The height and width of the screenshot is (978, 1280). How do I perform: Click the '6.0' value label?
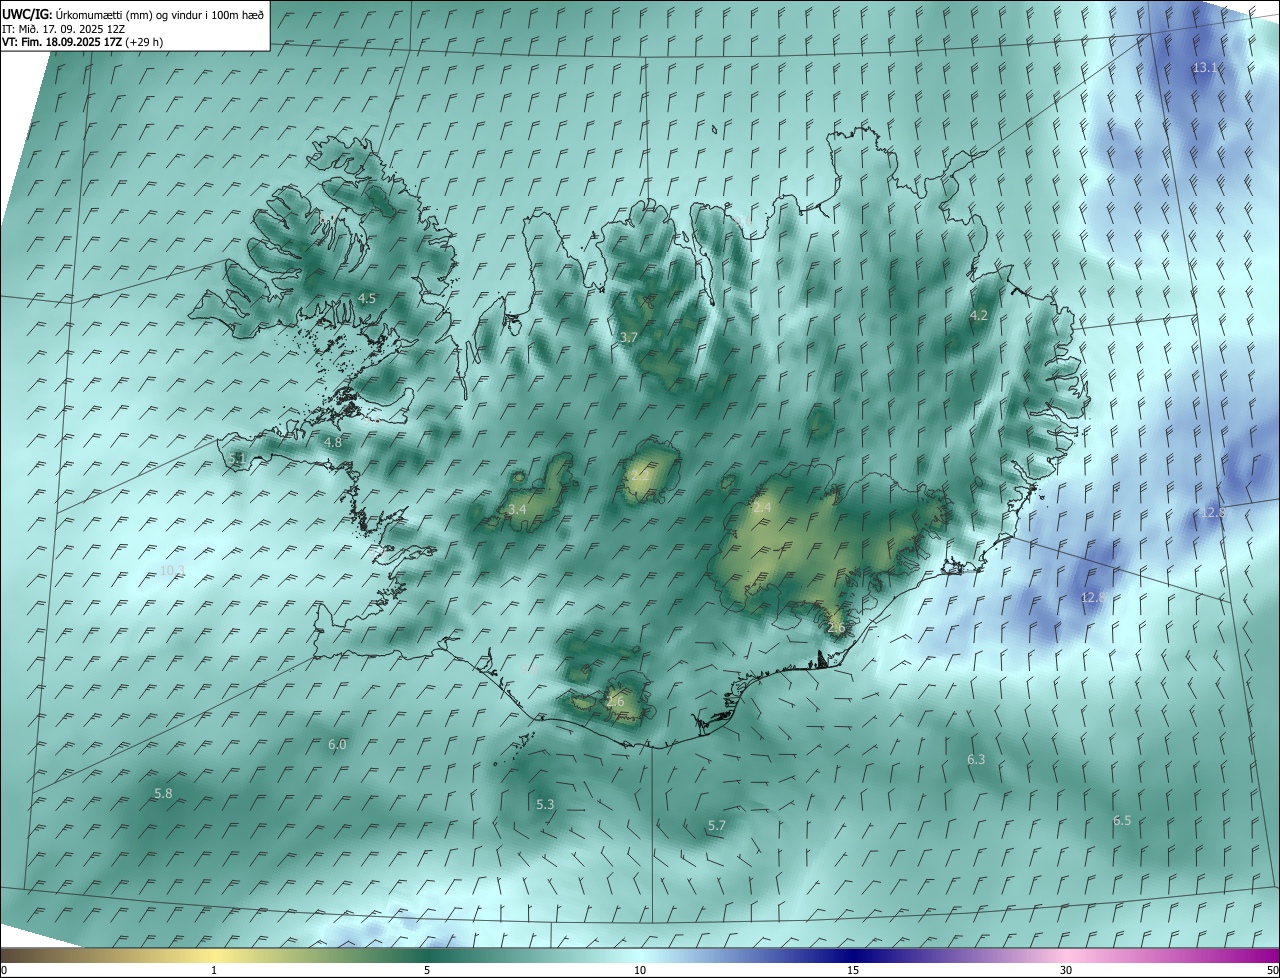(337, 745)
